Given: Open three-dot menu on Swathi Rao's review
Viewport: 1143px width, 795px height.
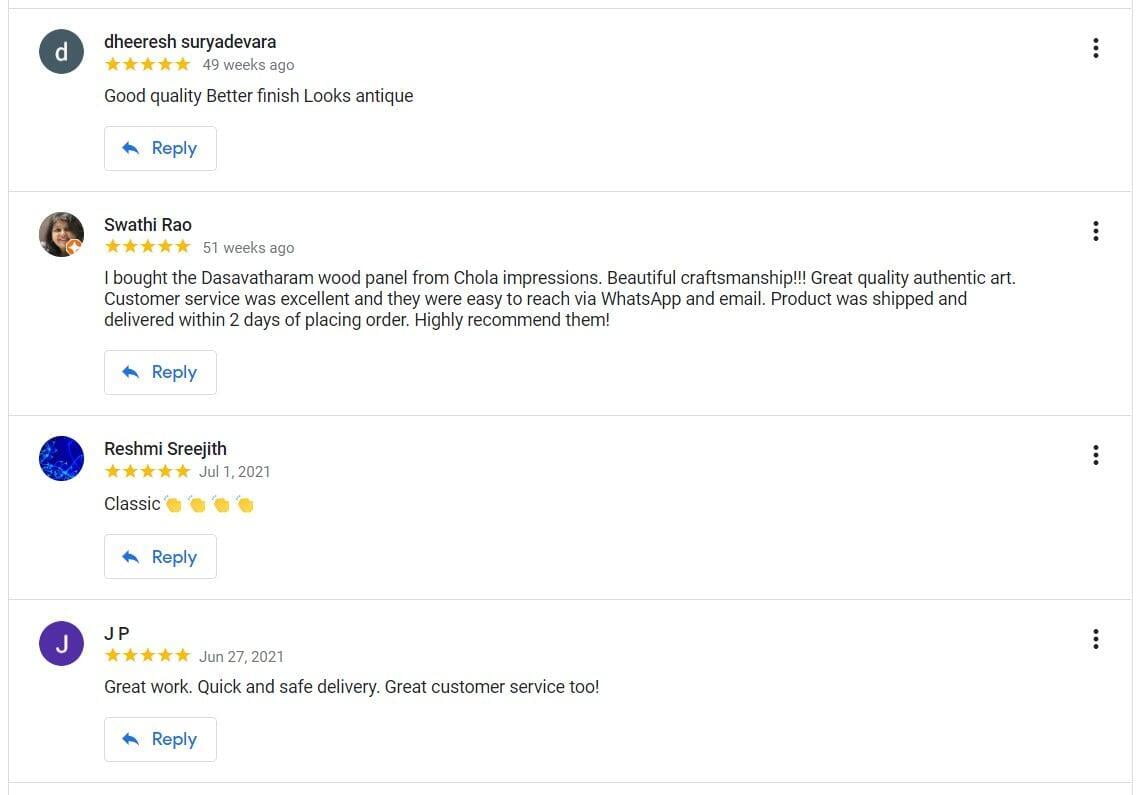Looking at the screenshot, I should pos(1096,231).
